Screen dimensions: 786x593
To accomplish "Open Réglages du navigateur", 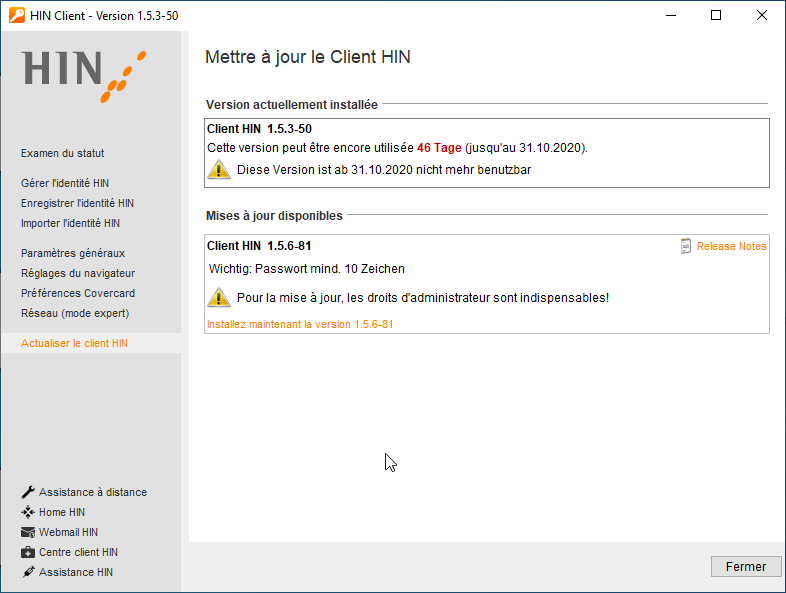I will click(x=78, y=274).
